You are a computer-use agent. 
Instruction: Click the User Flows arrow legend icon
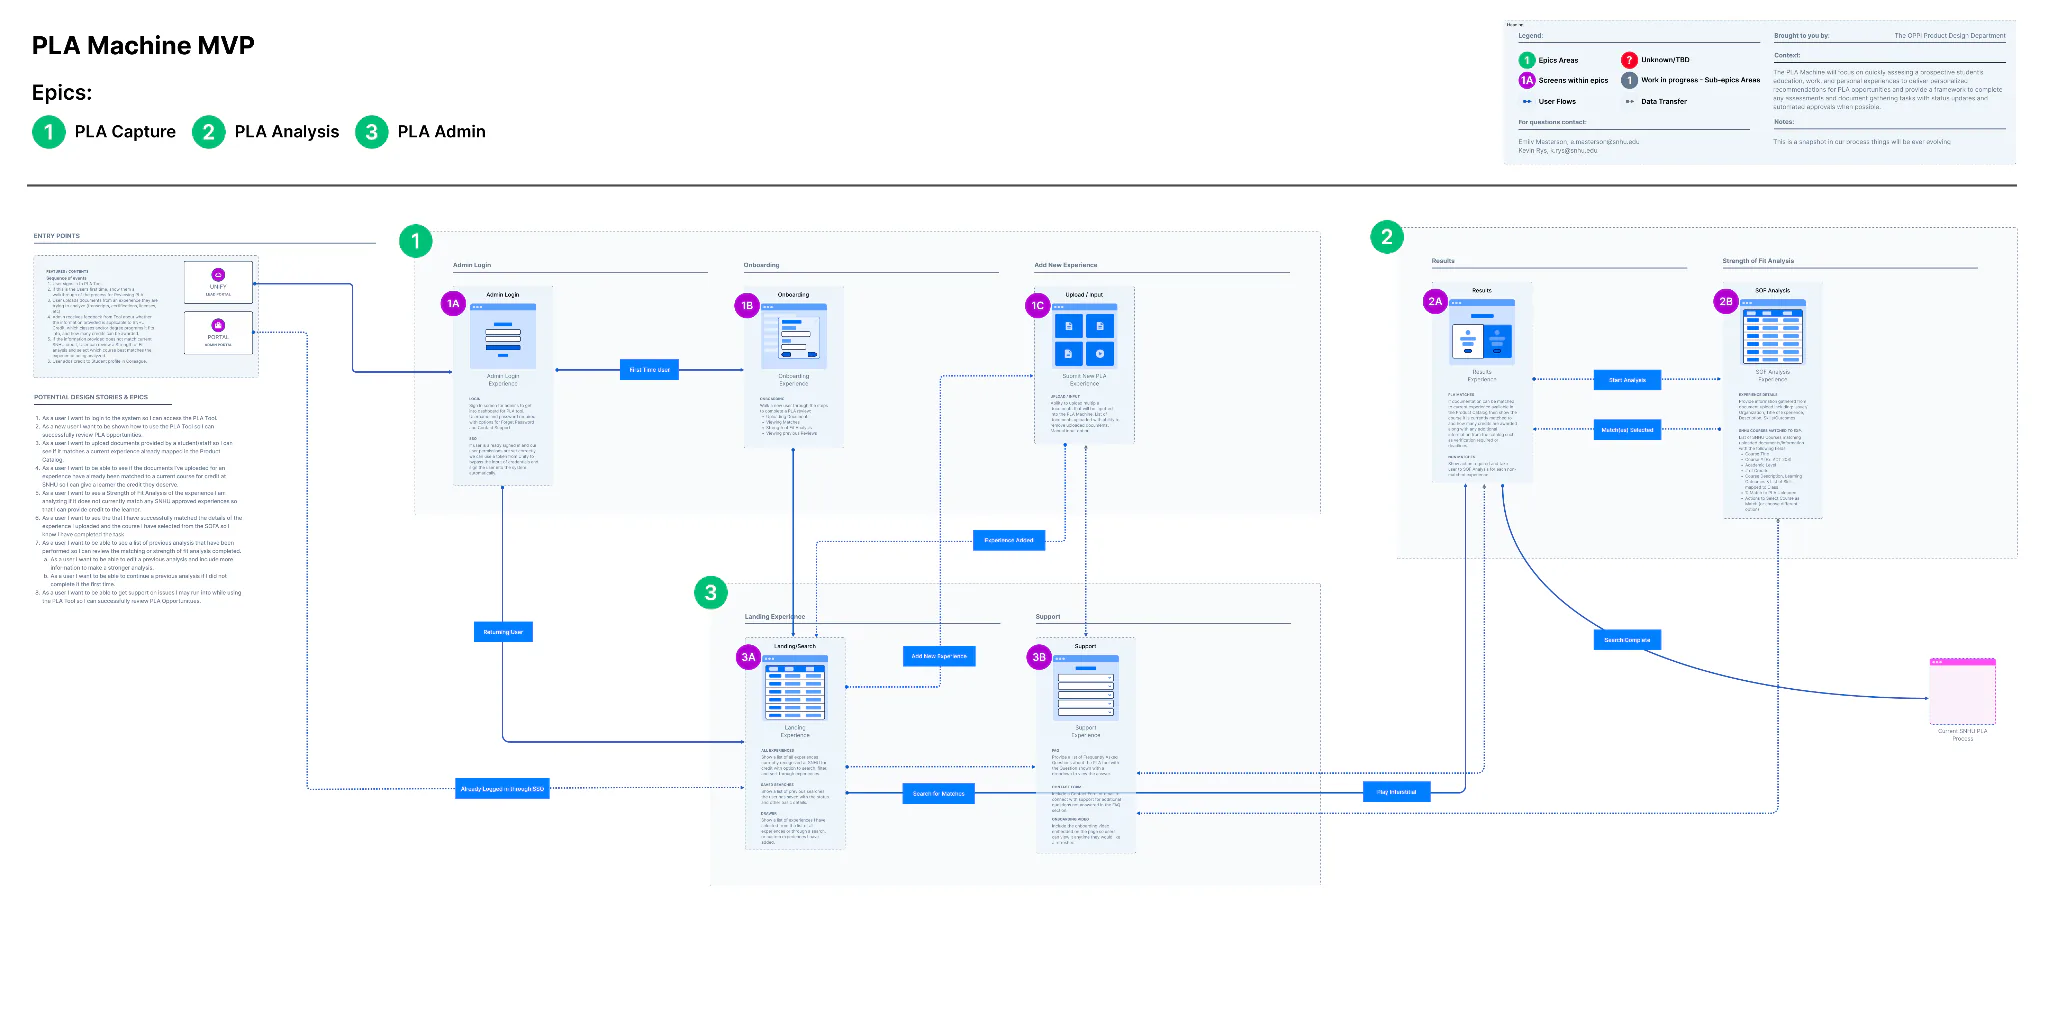pos(1527,101)
